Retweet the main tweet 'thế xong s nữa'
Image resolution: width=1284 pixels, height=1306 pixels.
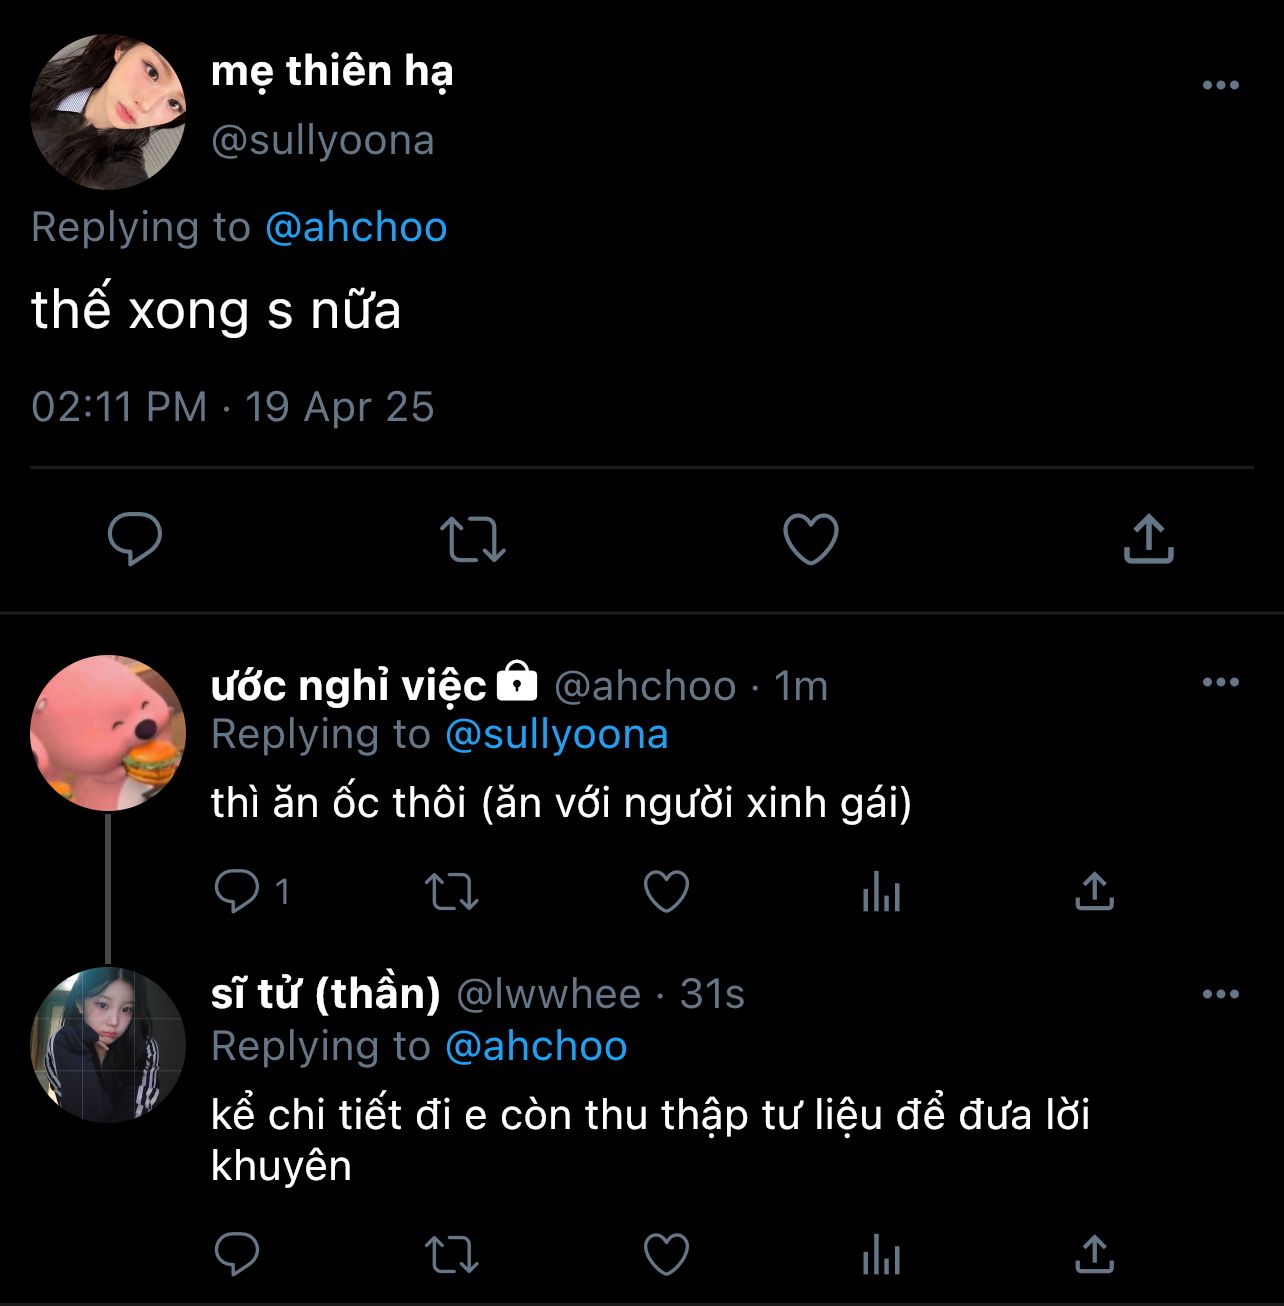473,539
